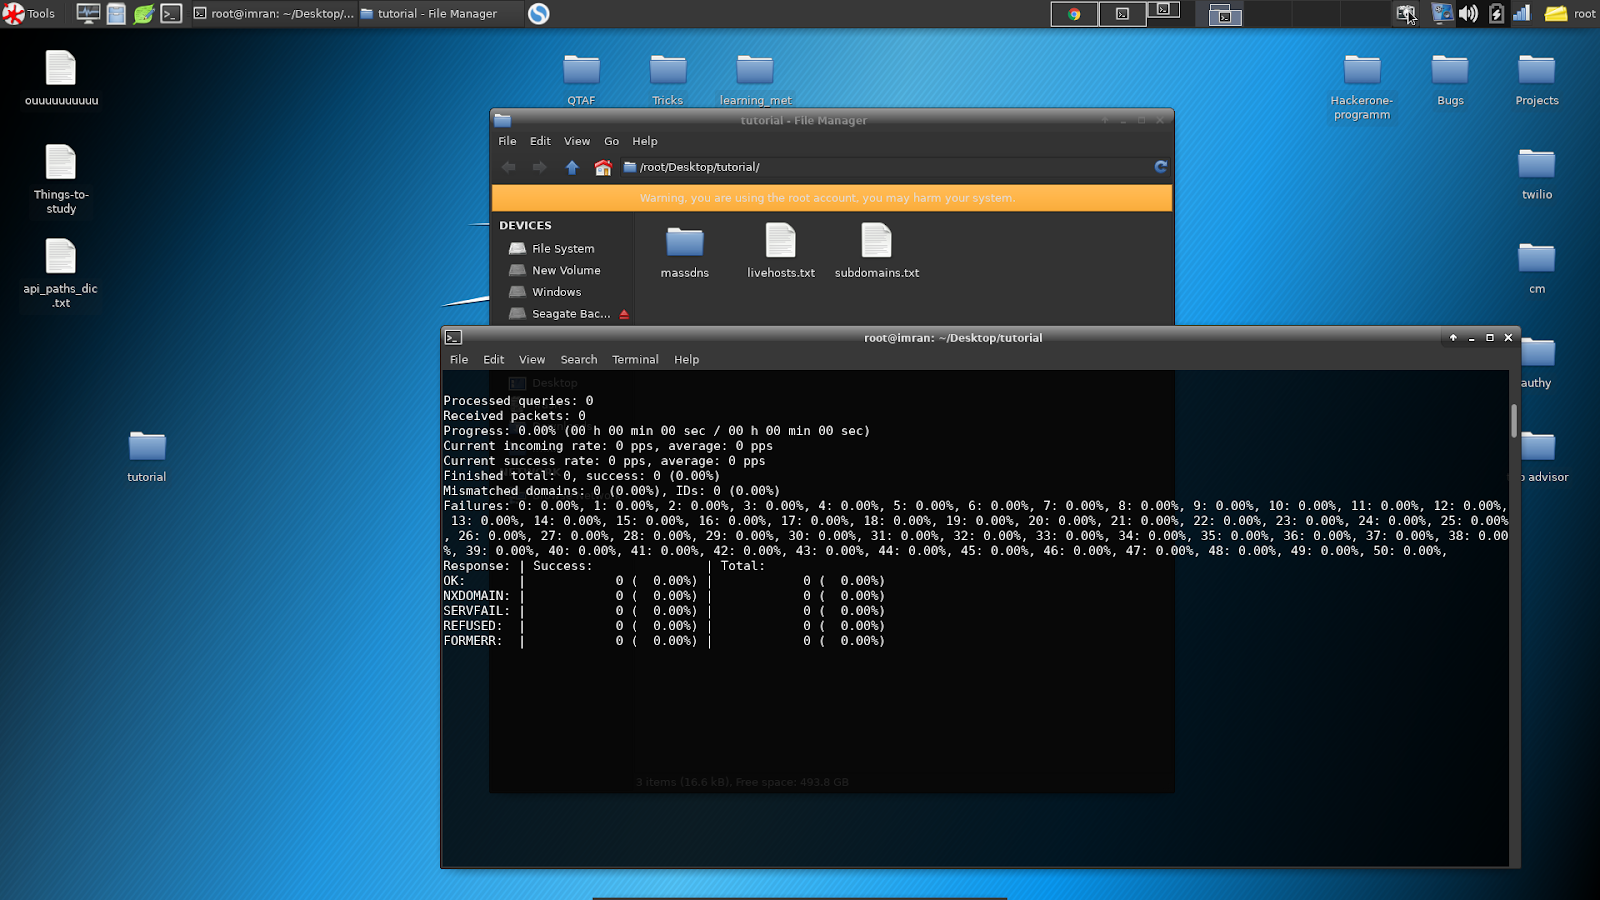Click the terminal scrollbar thumb
Screen dimensions: 1600x900
pos(1514,421)
